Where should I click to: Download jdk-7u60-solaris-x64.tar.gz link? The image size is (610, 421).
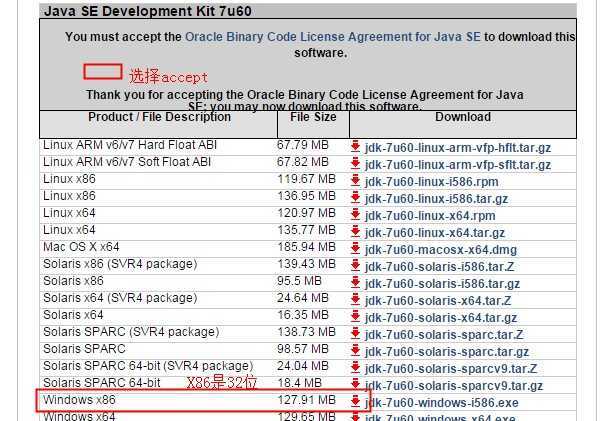point(441,318)
